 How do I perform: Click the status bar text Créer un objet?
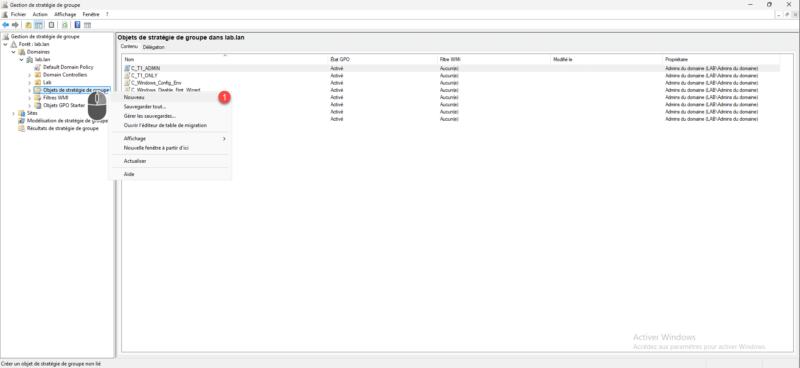[51, 364]
